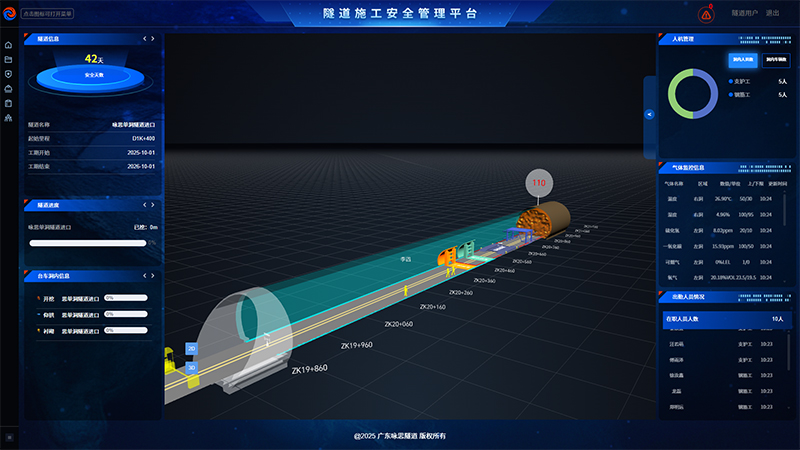Select the shield safety icon in sidebar
The height and width of the screenshot is (450, 800).
click(8, 74)
